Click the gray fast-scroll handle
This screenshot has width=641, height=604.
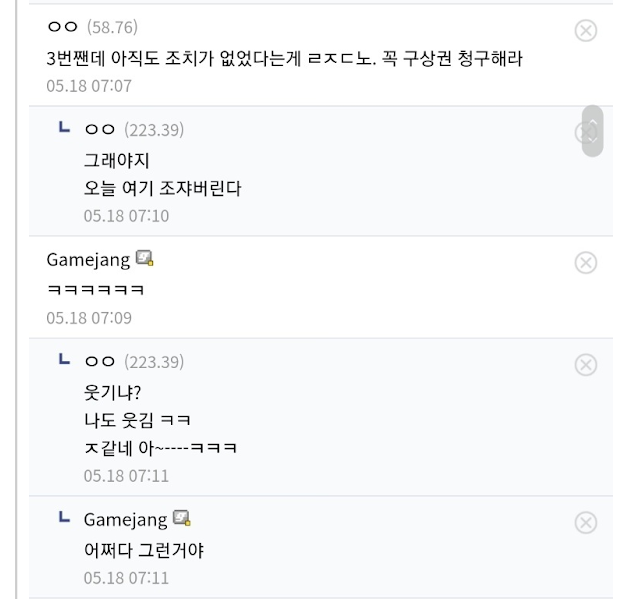point(592,131)
